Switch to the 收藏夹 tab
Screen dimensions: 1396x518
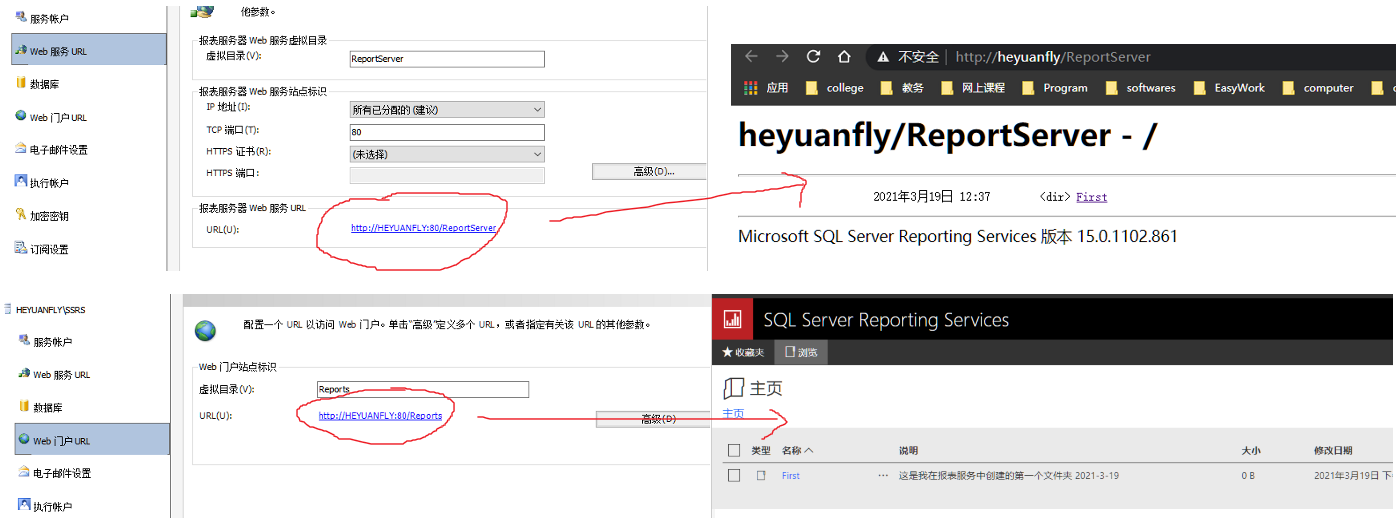click(x=742, y=352)
